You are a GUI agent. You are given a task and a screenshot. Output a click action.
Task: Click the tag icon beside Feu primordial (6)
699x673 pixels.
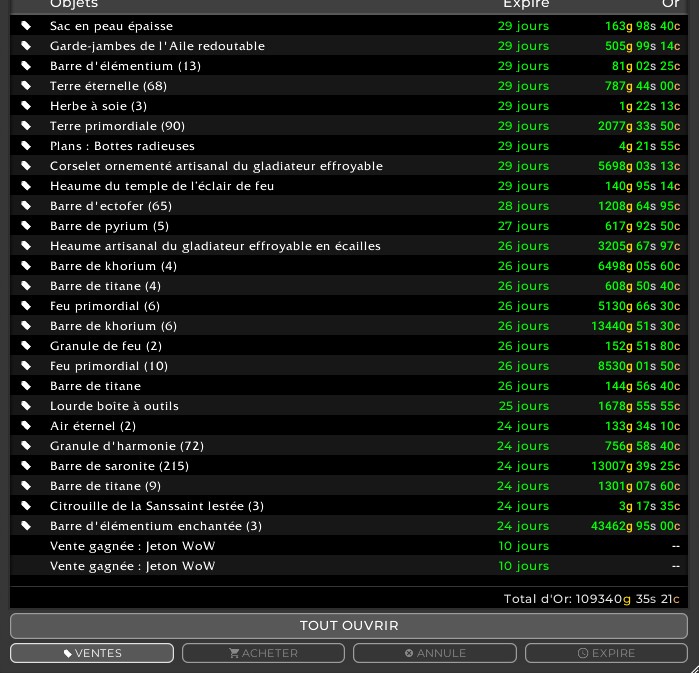(x=26, y=306)
